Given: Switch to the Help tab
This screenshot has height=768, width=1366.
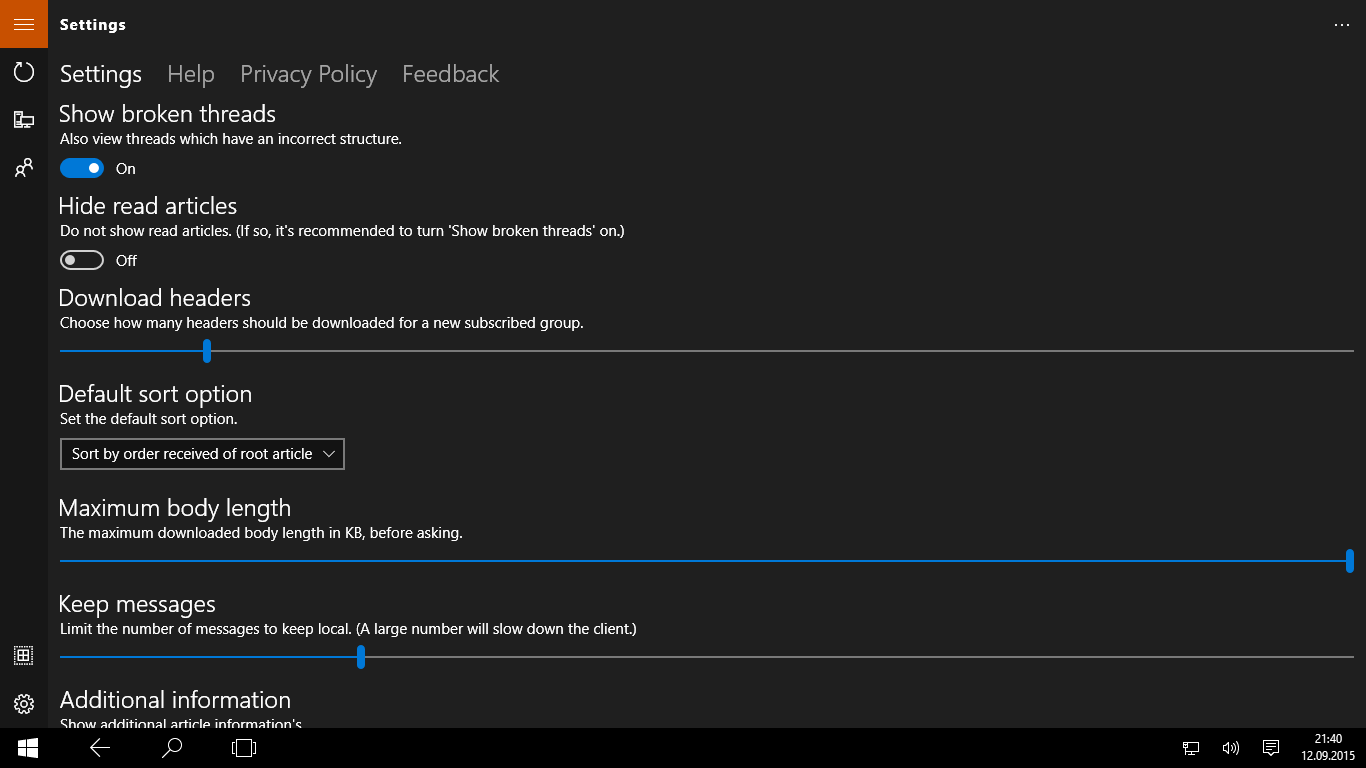Looking at the screenshot, I should pos(191,74).
